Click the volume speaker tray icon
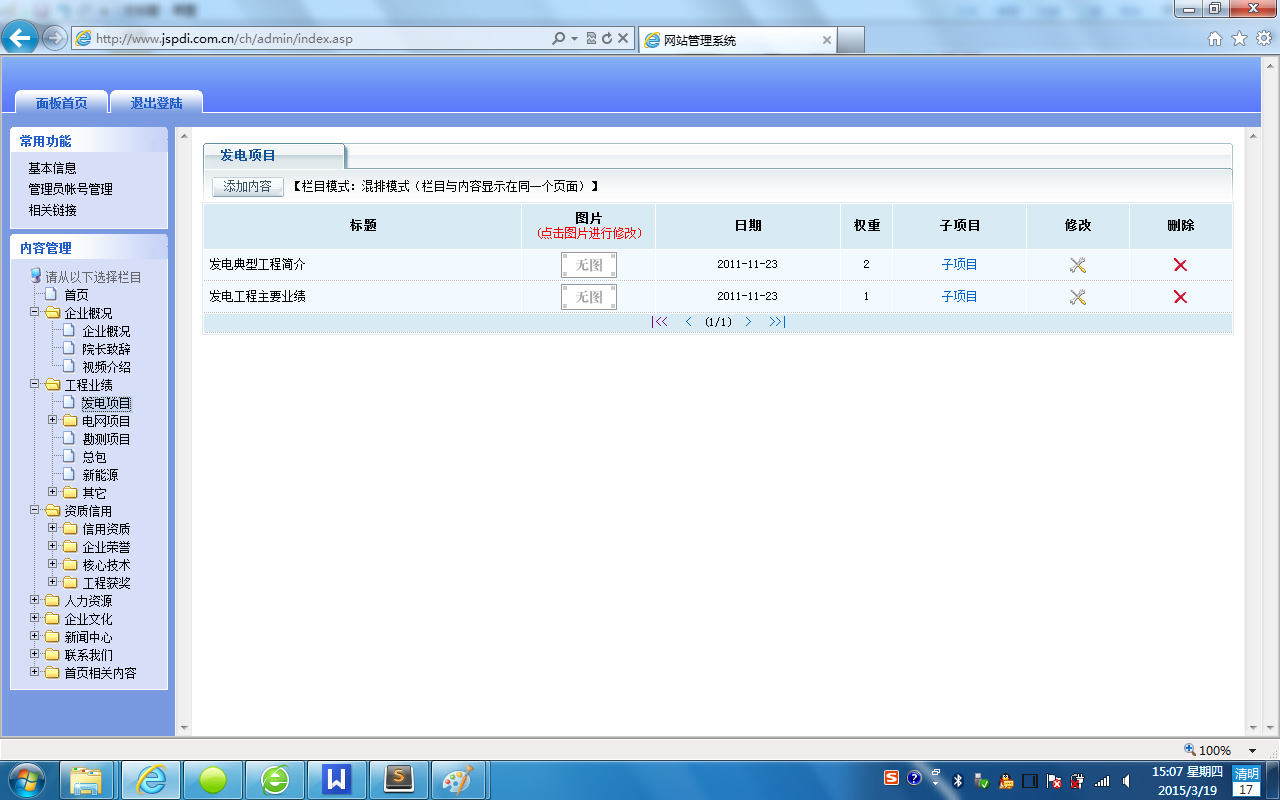Image resolution: width=1280 pixels, height=800 pixels. tap(1127, 780)
